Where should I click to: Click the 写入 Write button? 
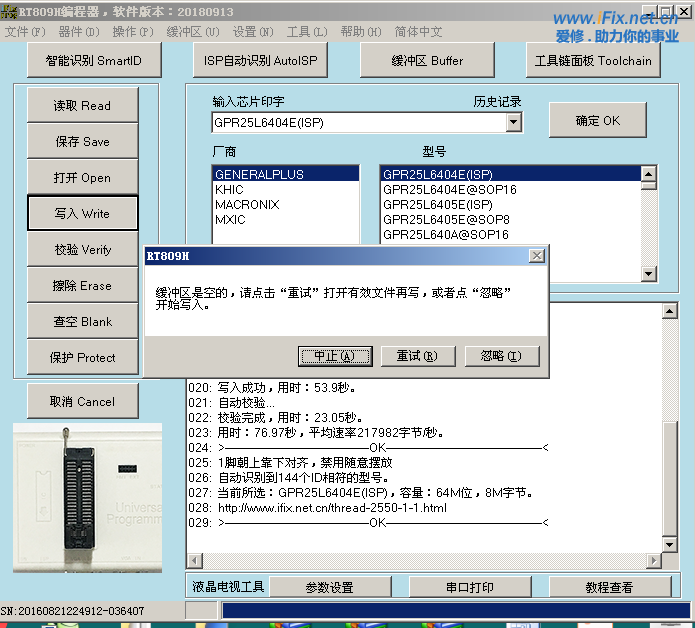tap(82, 213)
